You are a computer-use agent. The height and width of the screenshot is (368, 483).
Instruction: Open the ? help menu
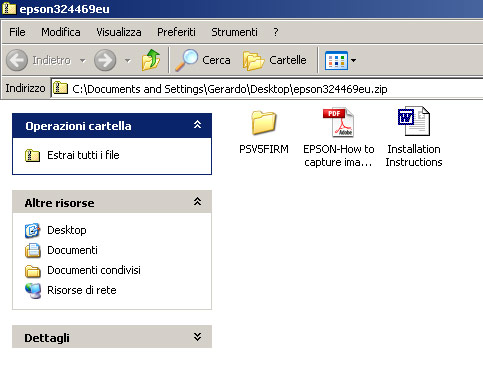point(276,32)
